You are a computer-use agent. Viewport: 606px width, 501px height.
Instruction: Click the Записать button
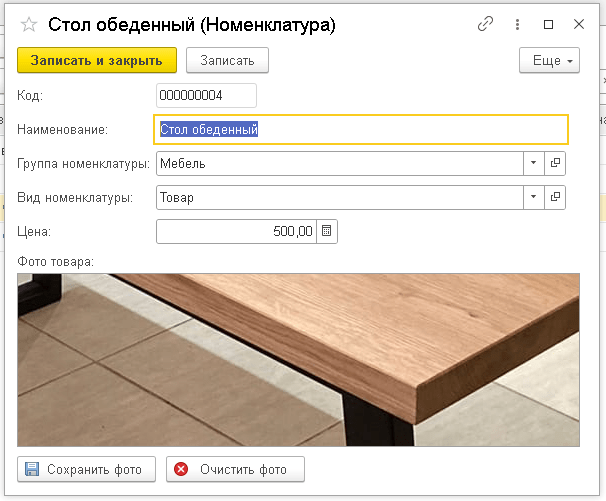[x=227, y=60]
